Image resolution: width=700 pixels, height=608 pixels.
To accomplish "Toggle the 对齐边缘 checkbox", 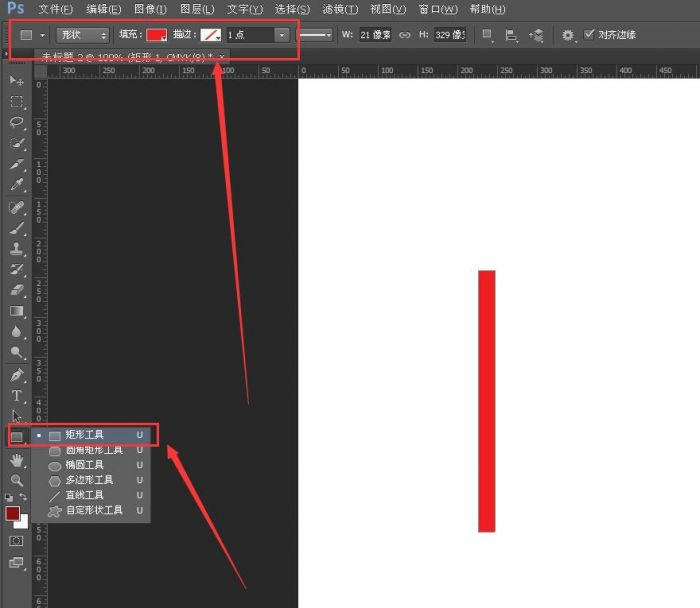I will [589, 35].
